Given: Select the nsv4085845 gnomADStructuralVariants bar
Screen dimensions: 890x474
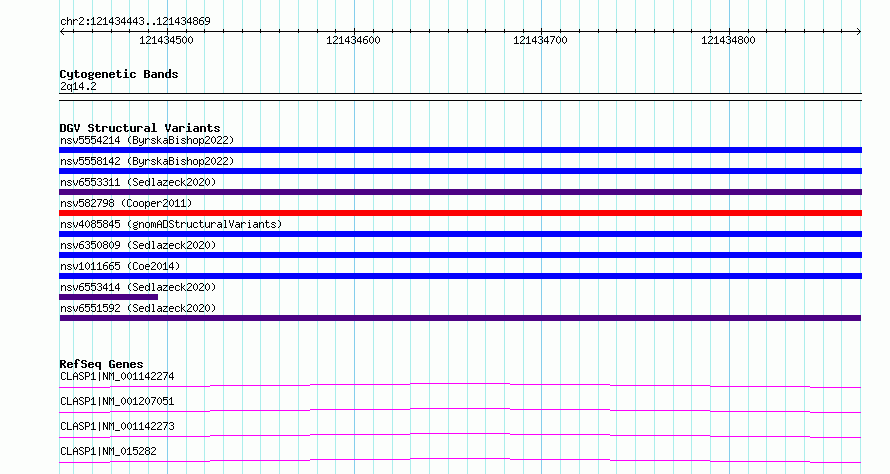Looking at the screenshot, I should click(460, 234).
